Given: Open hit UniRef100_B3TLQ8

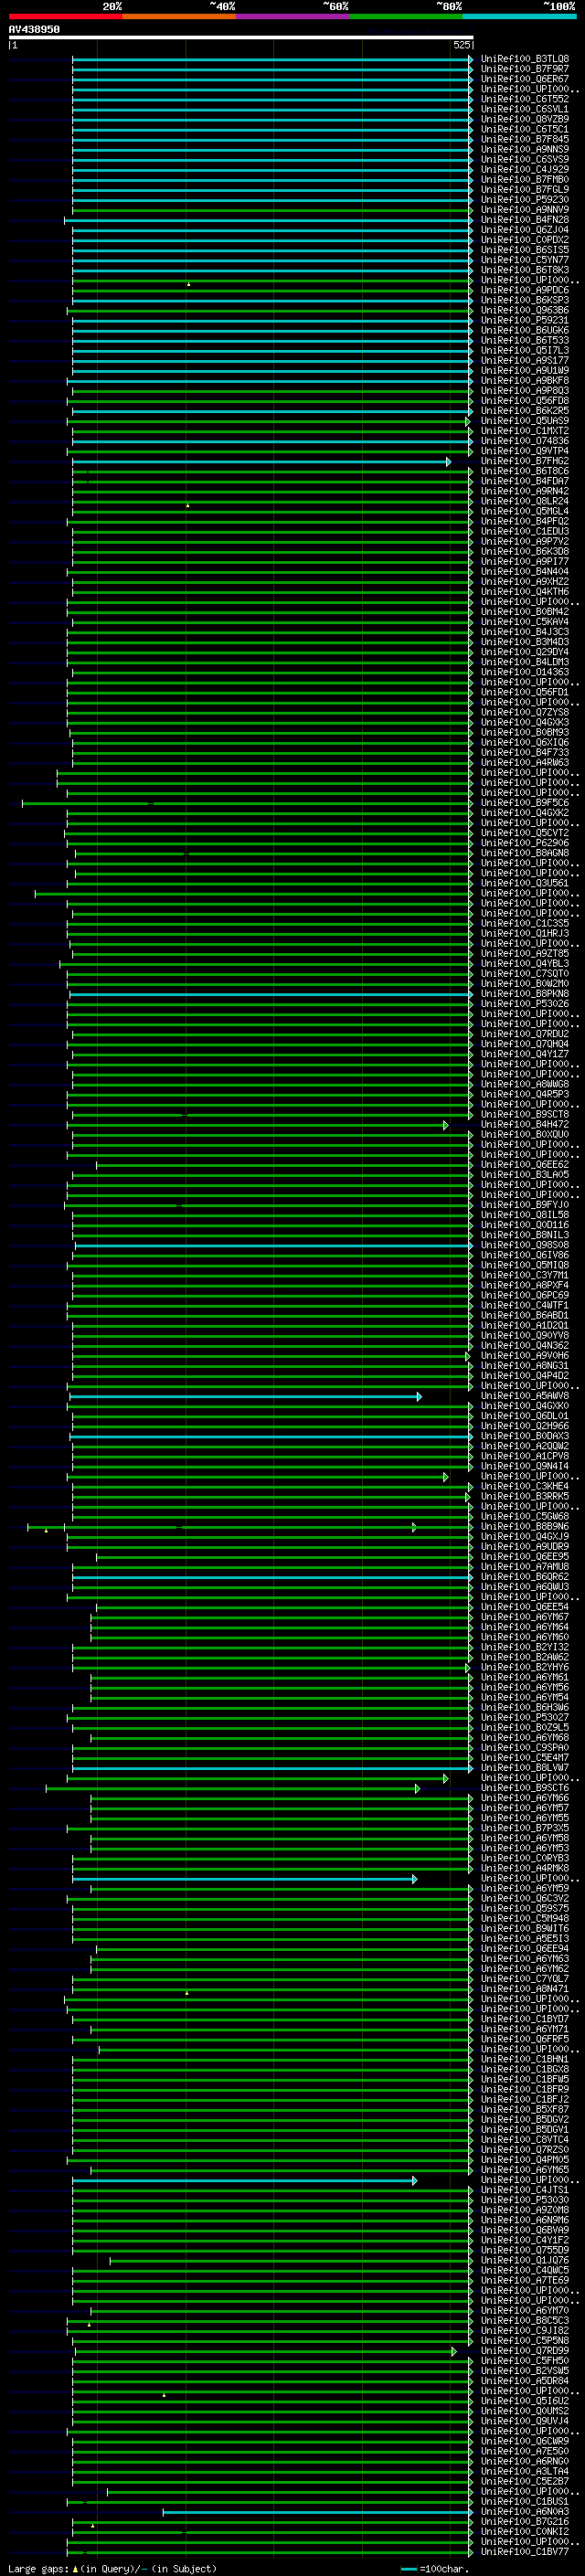Looking at the screenshot, I should tap(525, 59).
